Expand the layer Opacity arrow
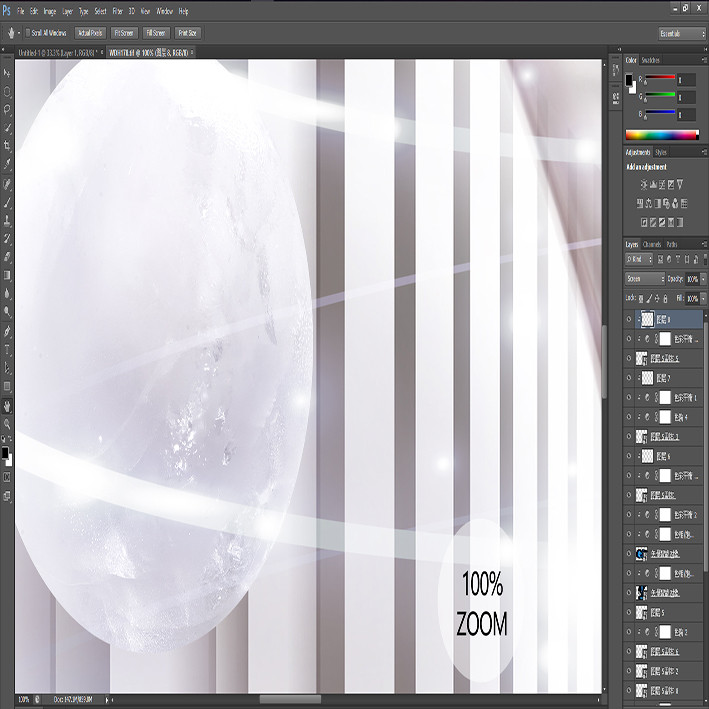The image size is (709, 709). coord(703,279)
